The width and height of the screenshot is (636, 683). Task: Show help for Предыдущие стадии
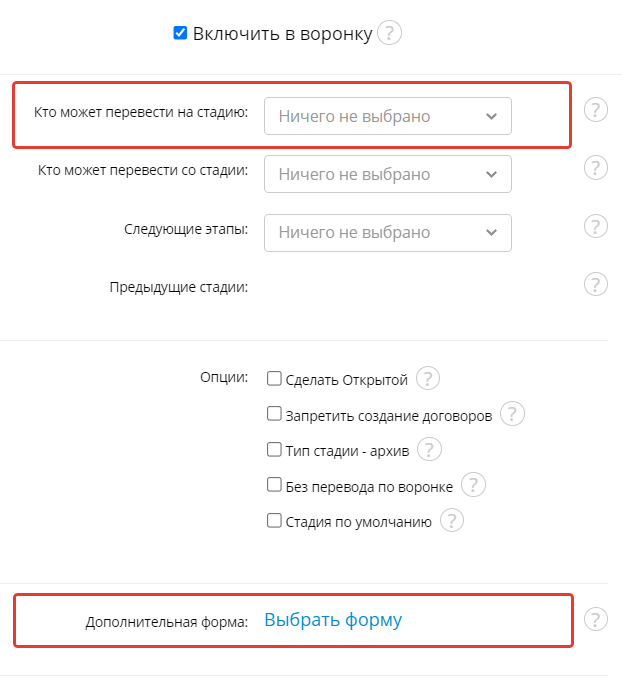click(x=595, y=285)
